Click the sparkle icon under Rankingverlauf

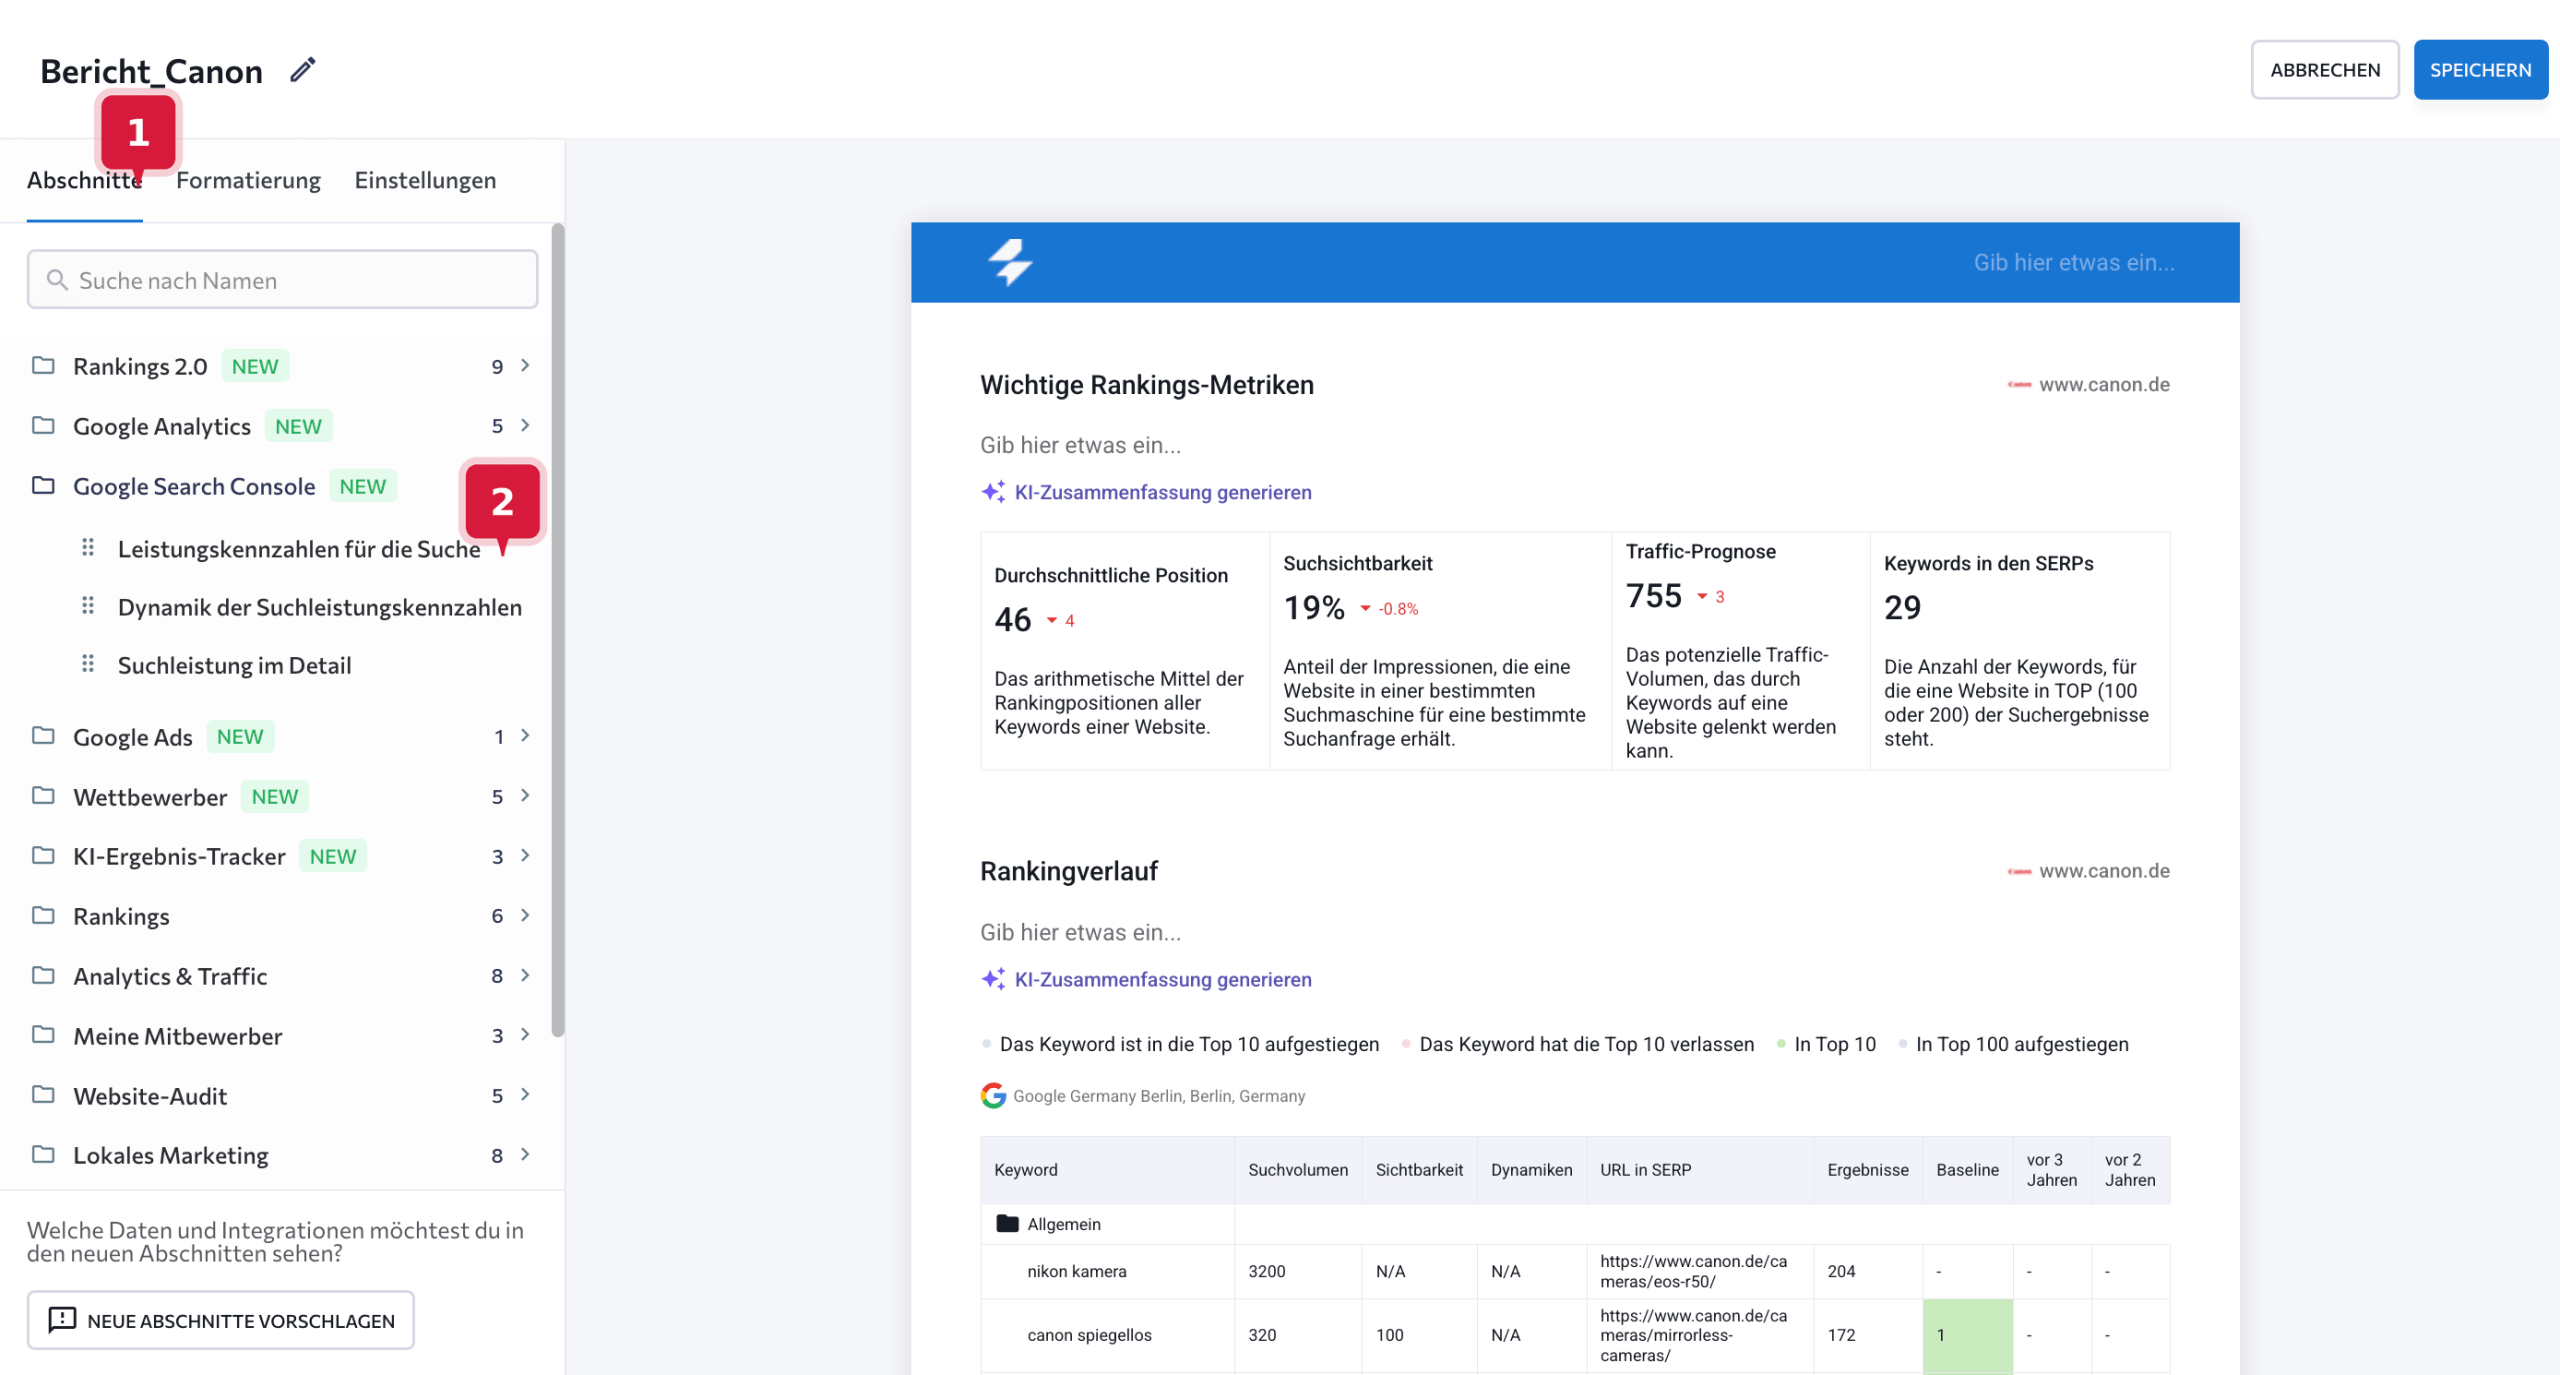(x=993, y=979)
